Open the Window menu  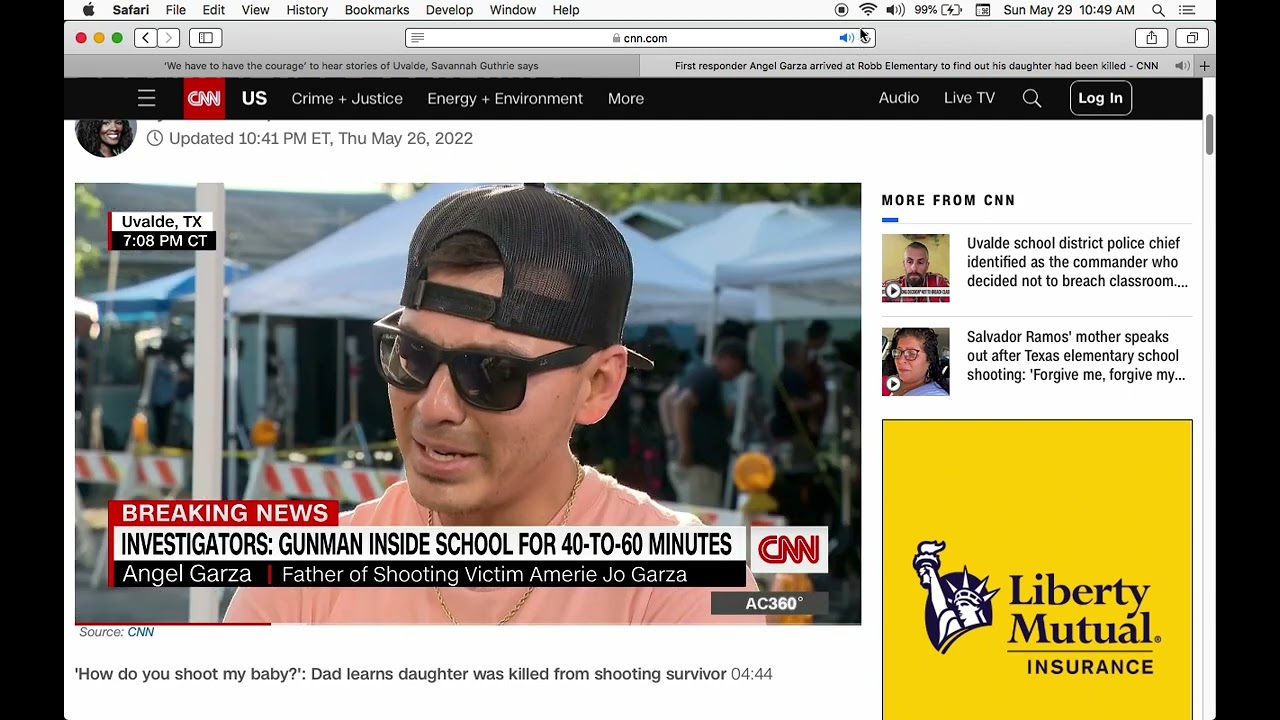click(x=513, y=10)
